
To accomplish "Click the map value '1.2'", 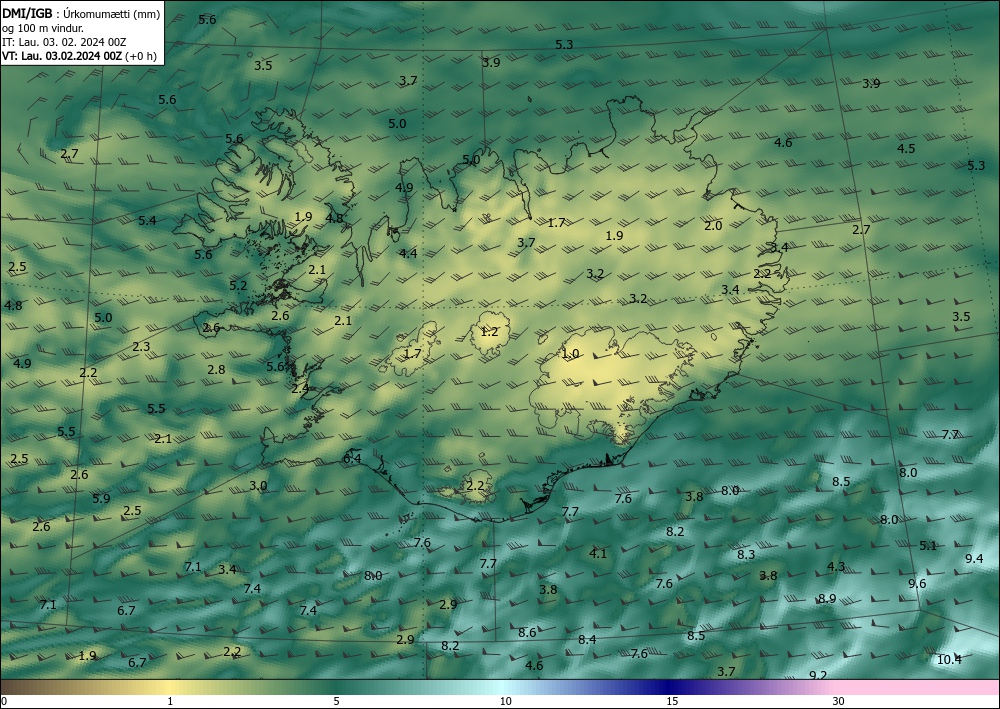I will (489, 332).
